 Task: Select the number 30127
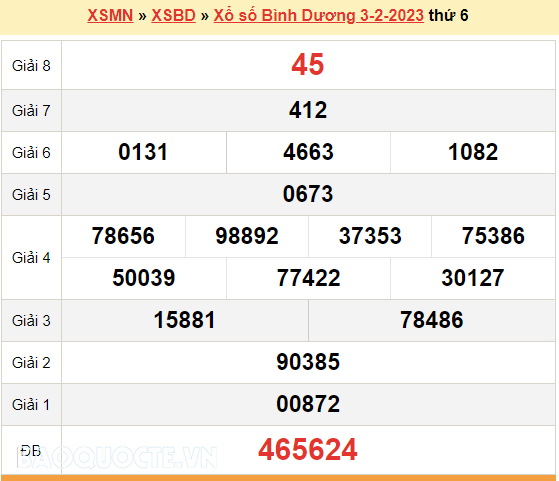click(x=473, y=278)
